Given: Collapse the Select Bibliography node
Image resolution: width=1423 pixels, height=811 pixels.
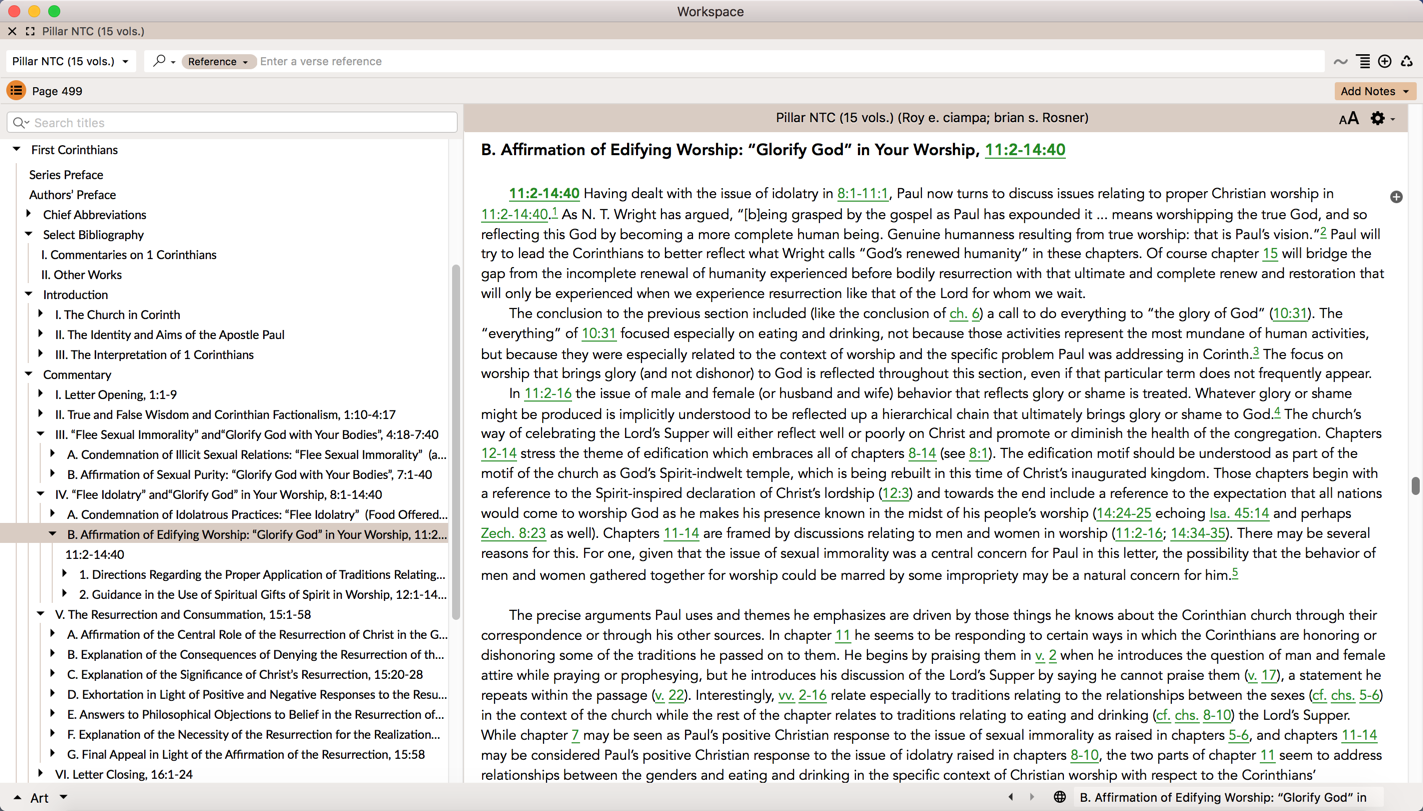Looking at the screenshot, I should (29, 234).
